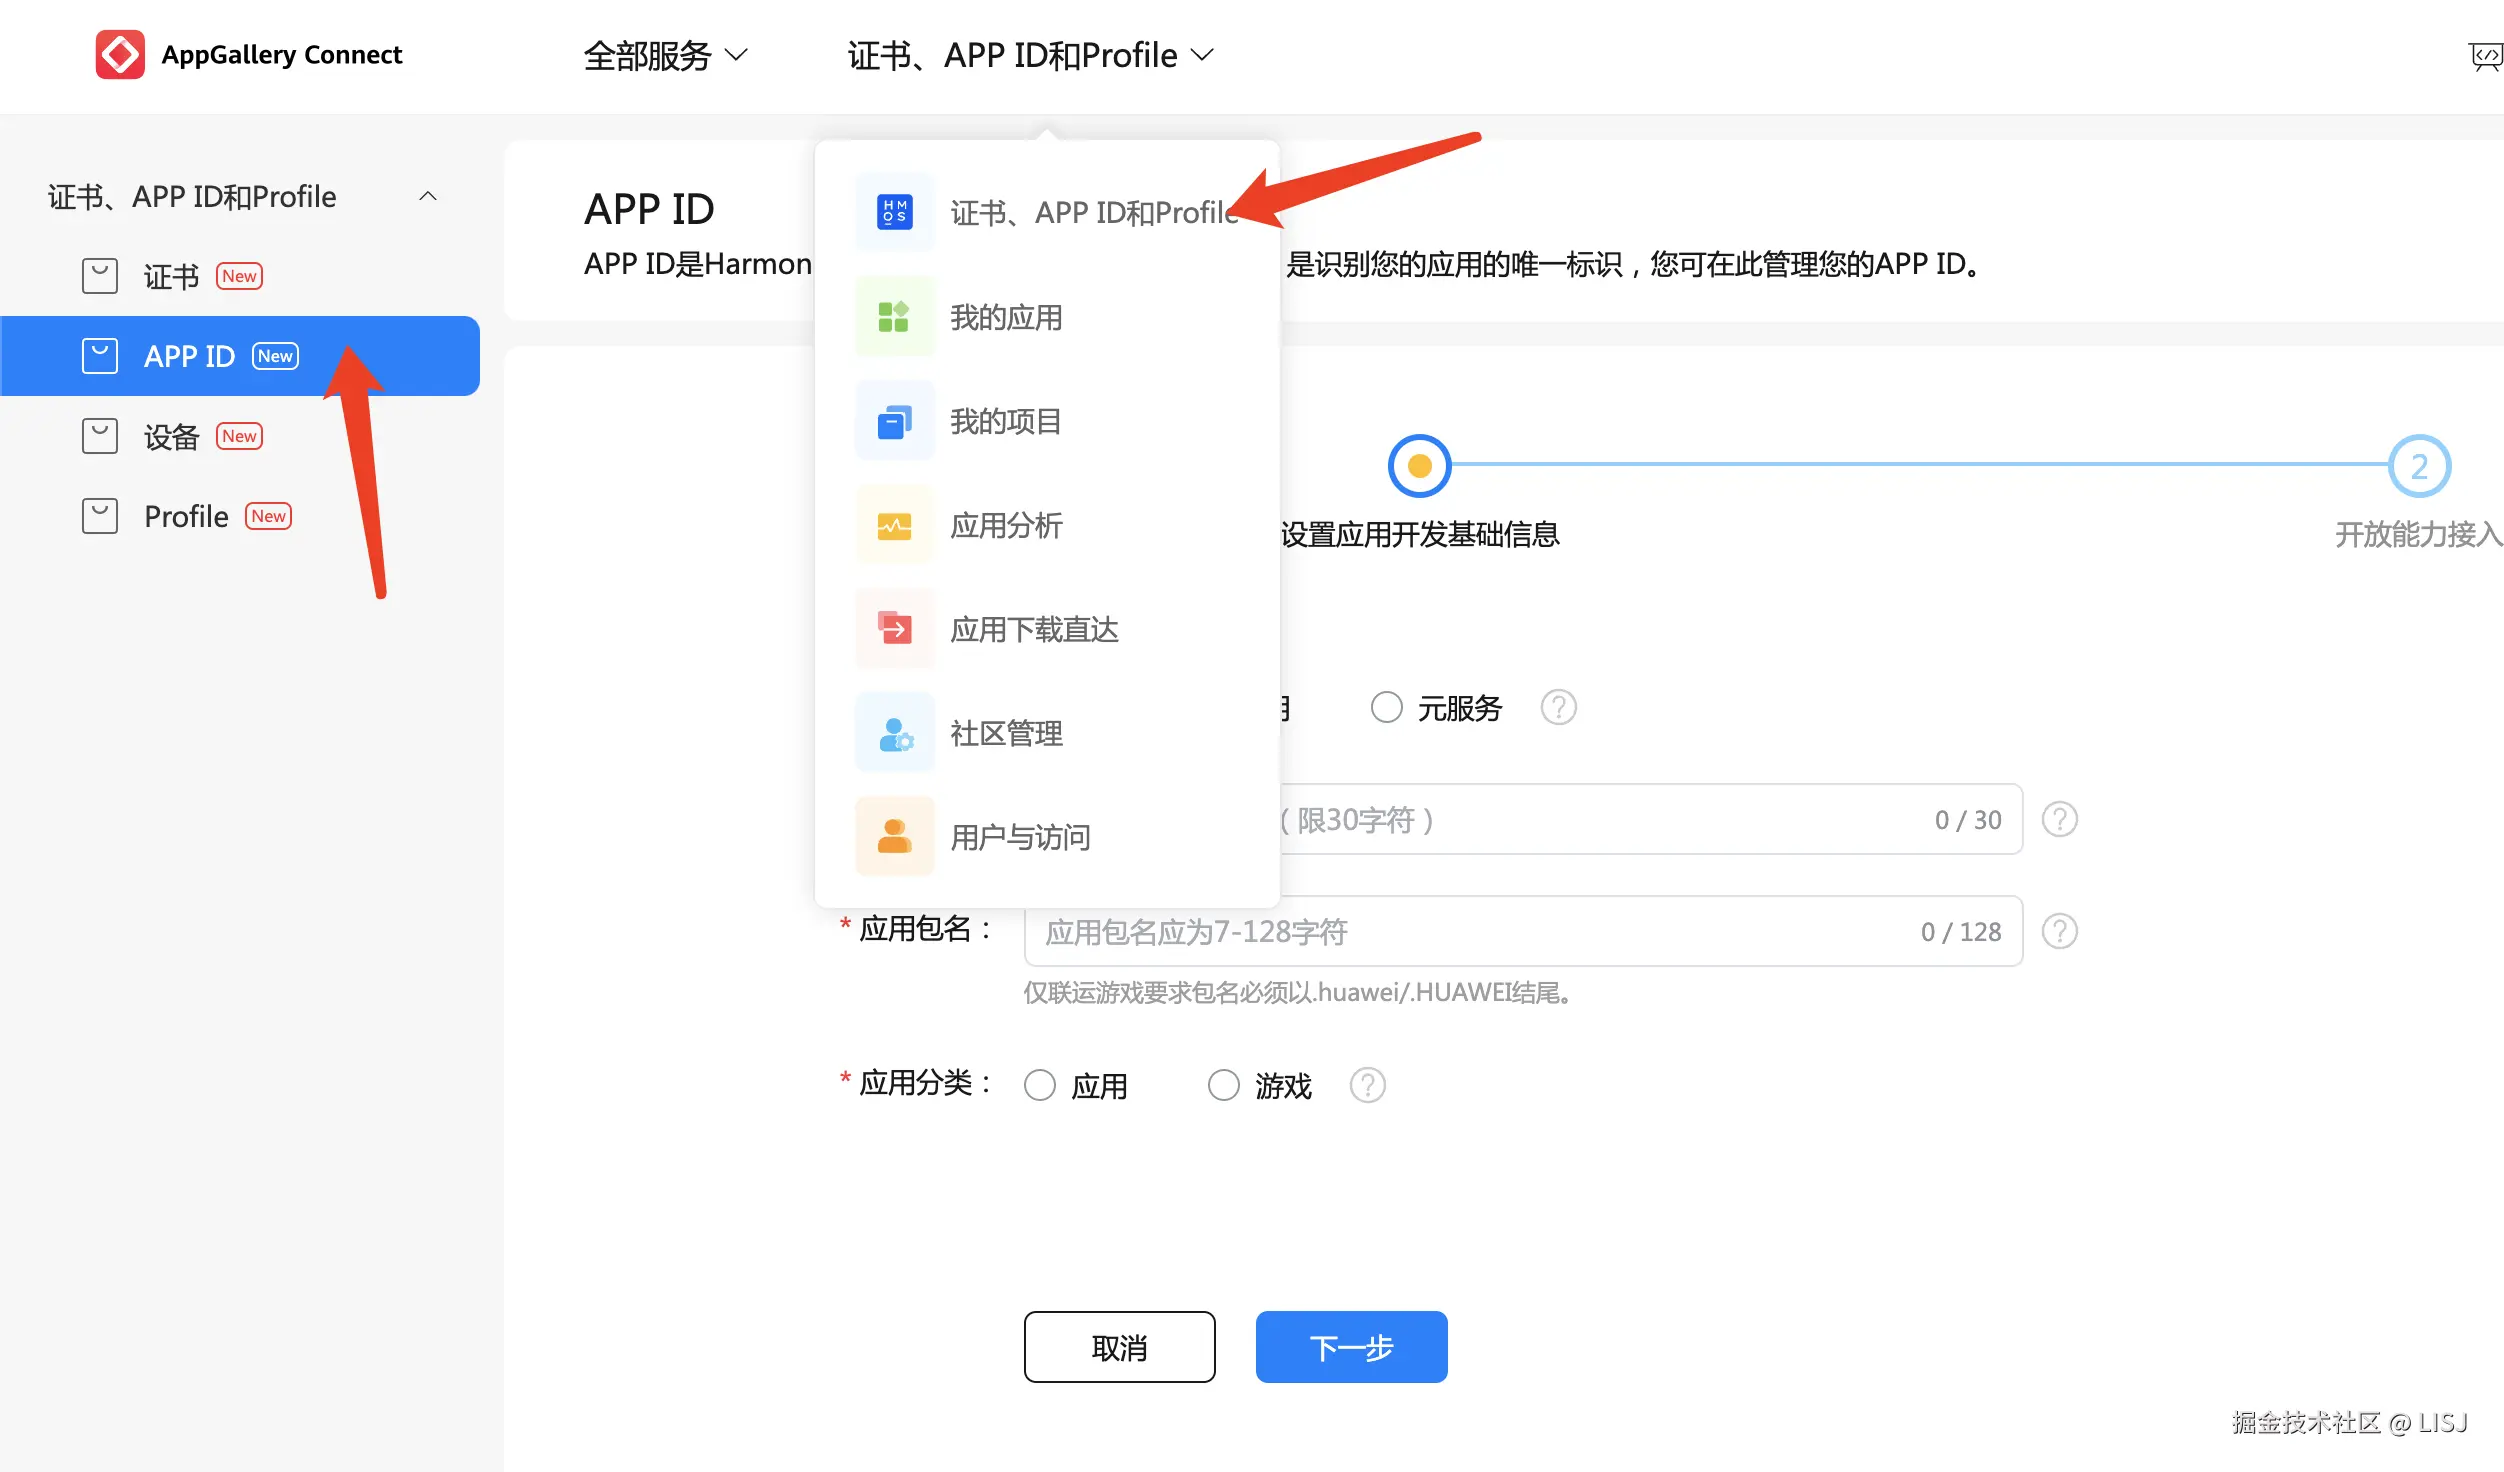Select the 元服务 radio button

1386,707
